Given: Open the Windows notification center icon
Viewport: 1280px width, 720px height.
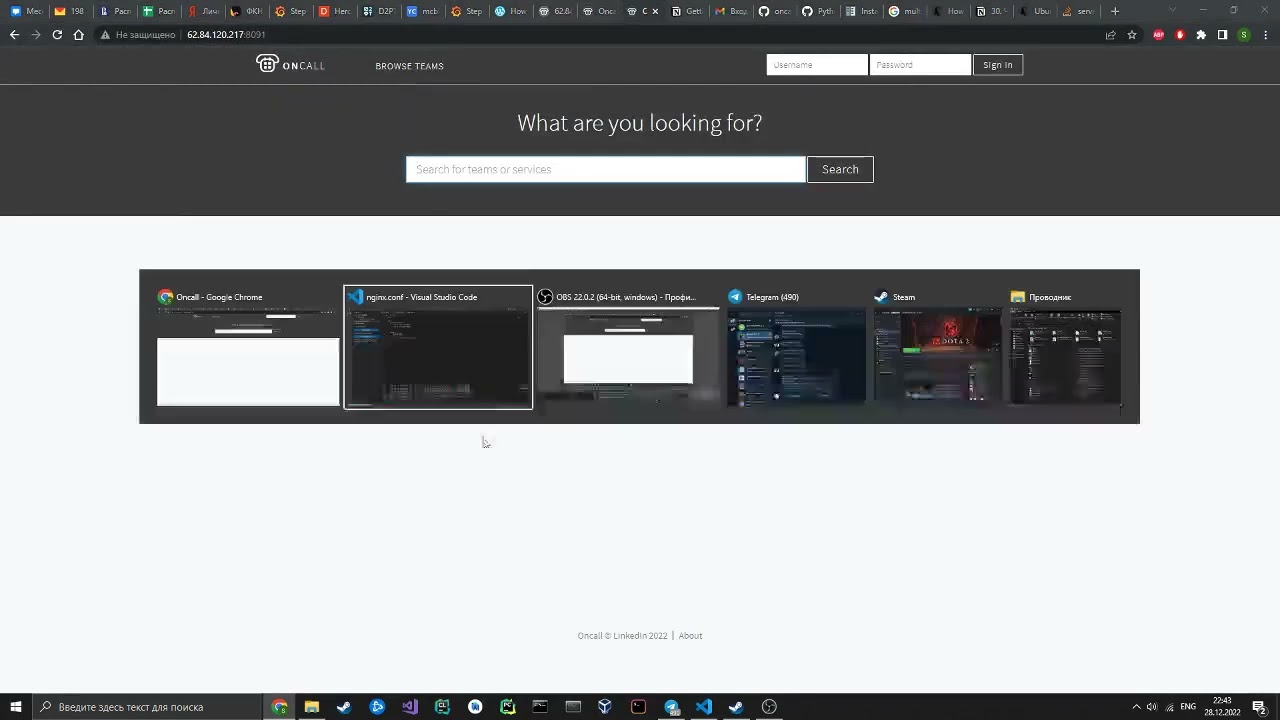Looking at the screenshot, I should click(x=1260, y=707).
